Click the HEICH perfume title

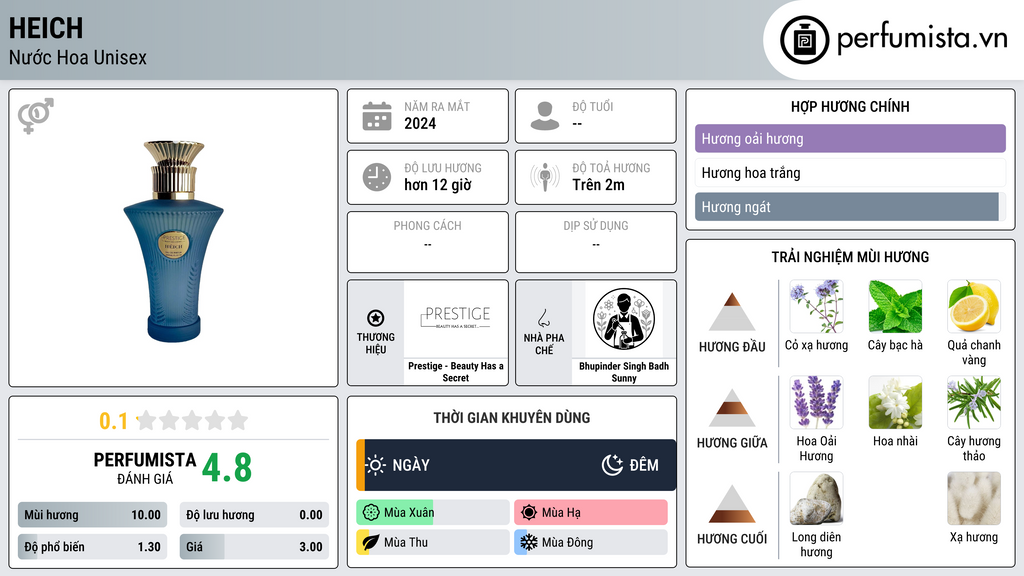(x=46, y=28)
